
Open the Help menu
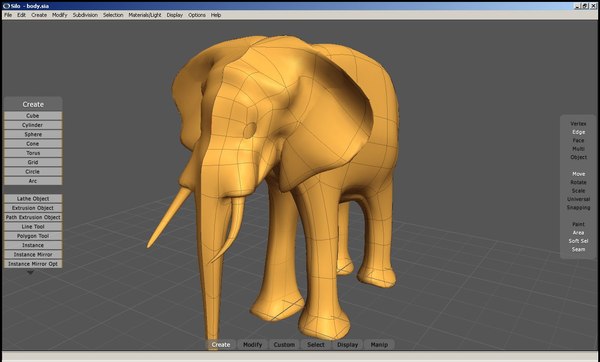tap(216, 15)
